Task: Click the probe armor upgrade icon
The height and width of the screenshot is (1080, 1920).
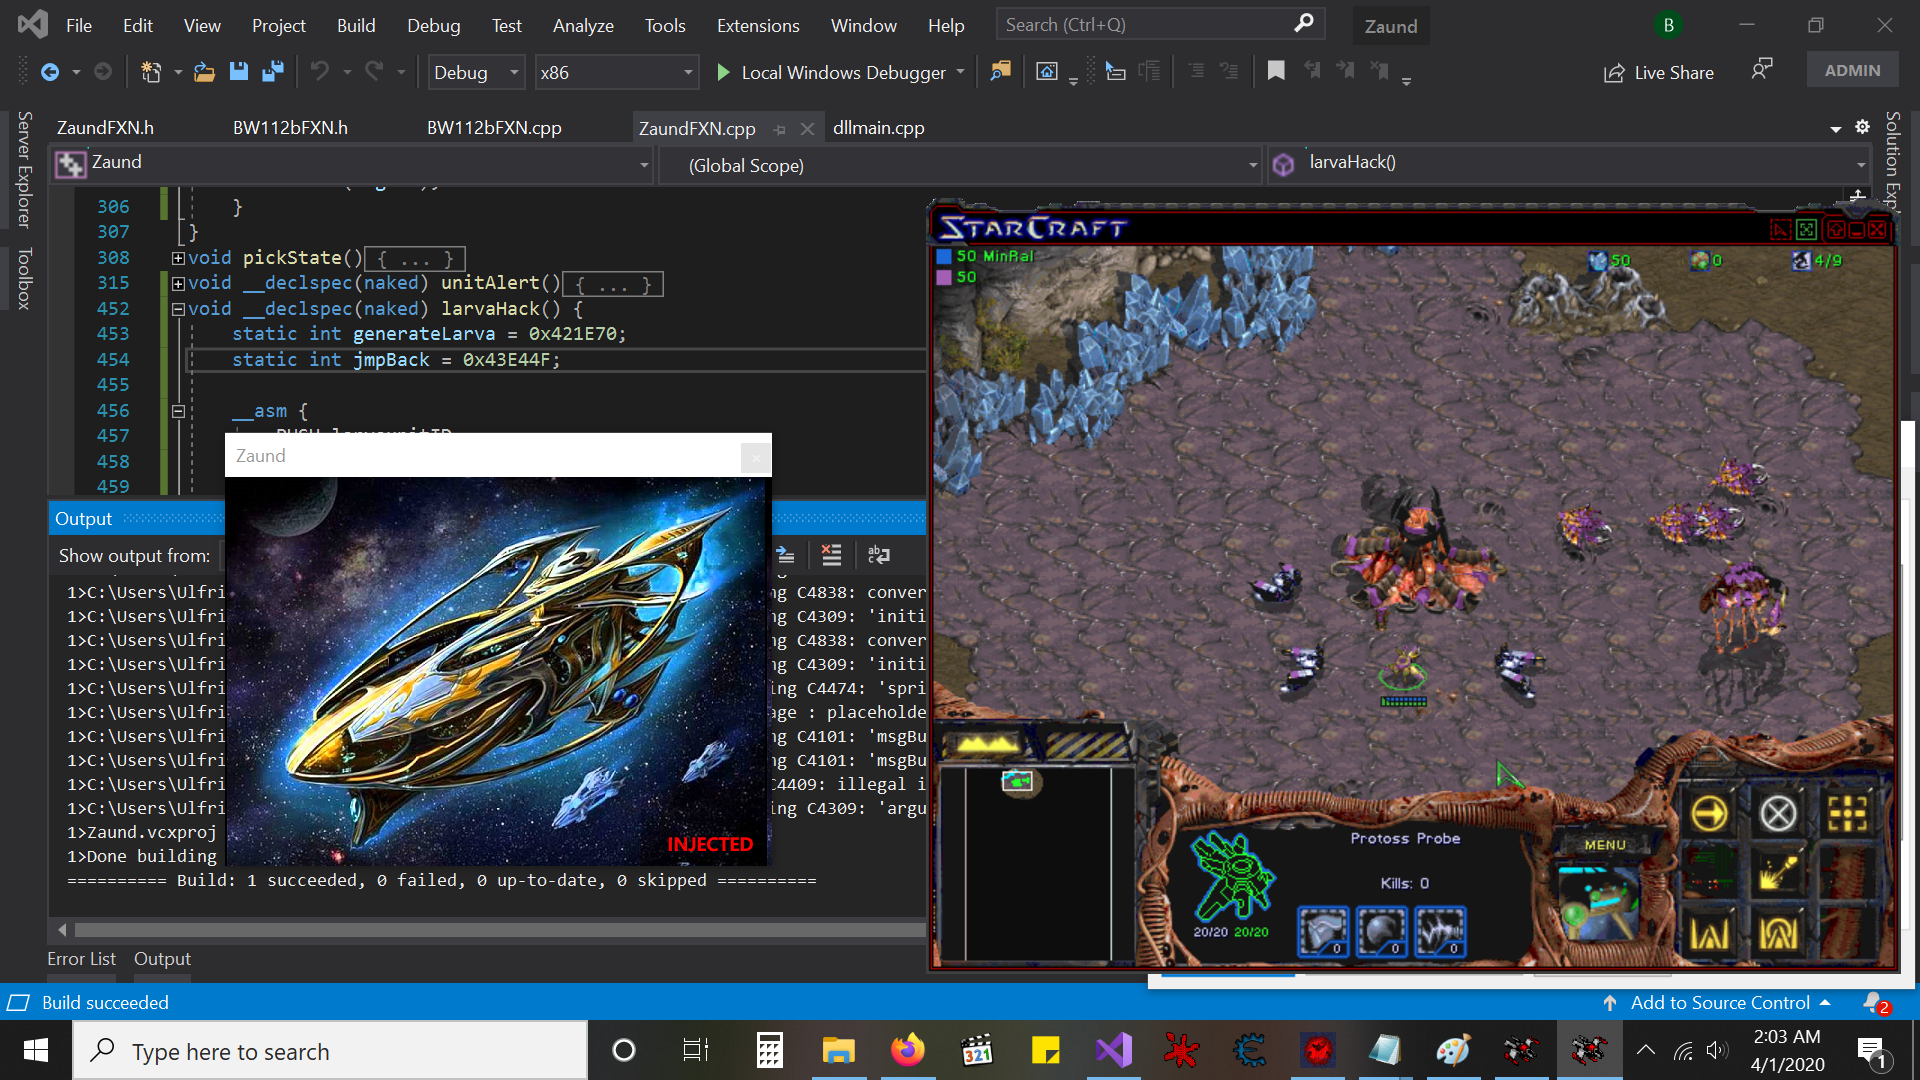Action: pos(1323,932)
